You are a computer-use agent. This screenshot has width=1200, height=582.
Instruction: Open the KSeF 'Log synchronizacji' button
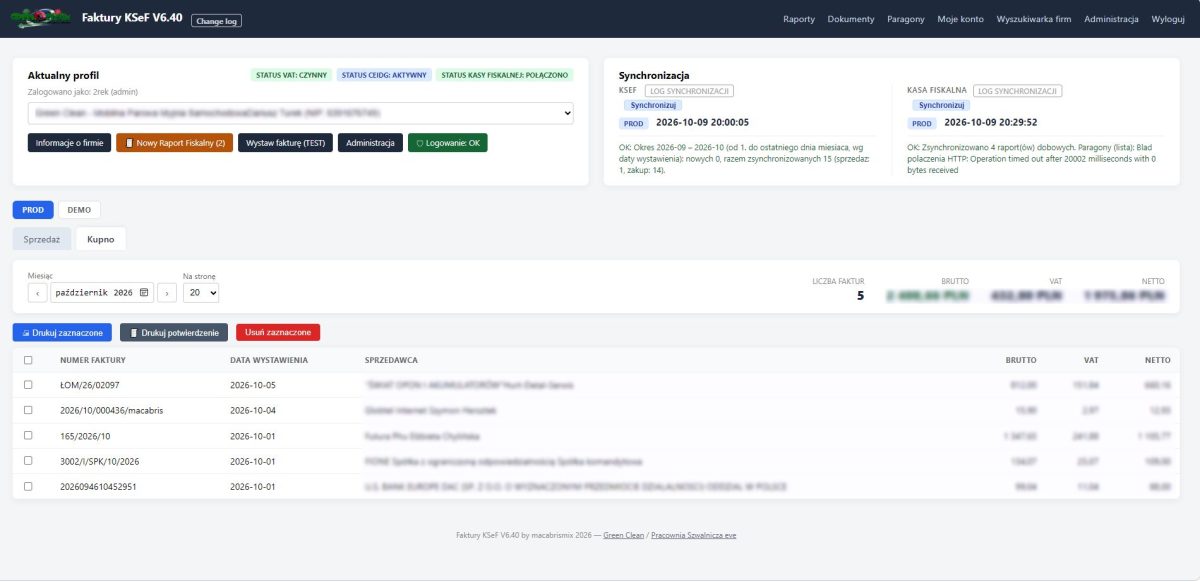687,91
